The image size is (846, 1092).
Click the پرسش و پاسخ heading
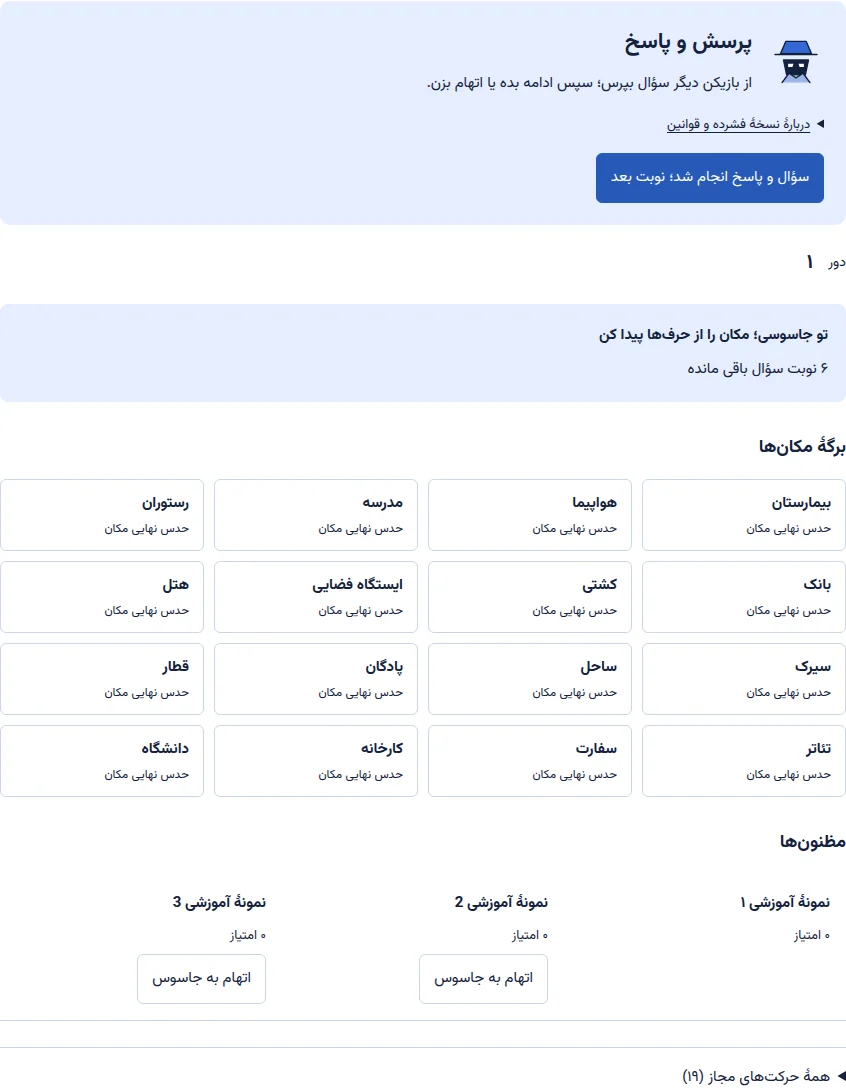(x=688, y=43)
